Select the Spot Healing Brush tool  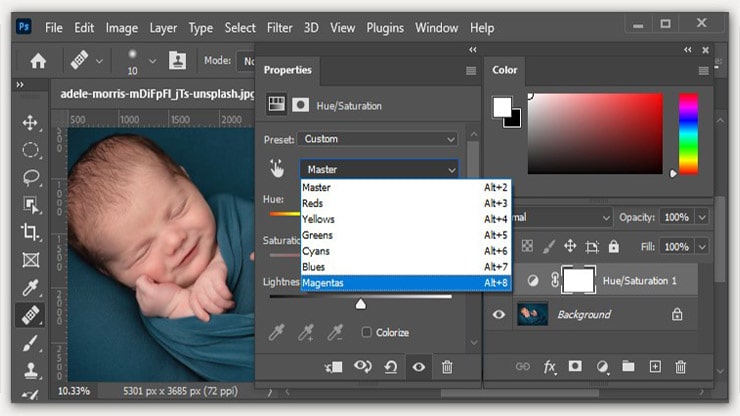pos(30,315)
